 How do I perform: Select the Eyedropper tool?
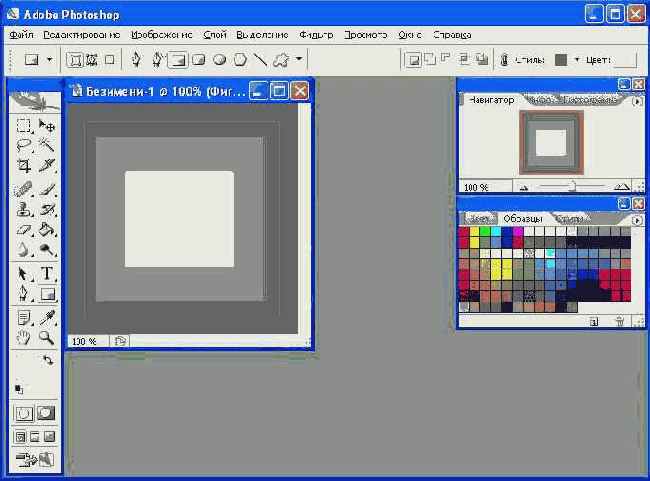46,318
